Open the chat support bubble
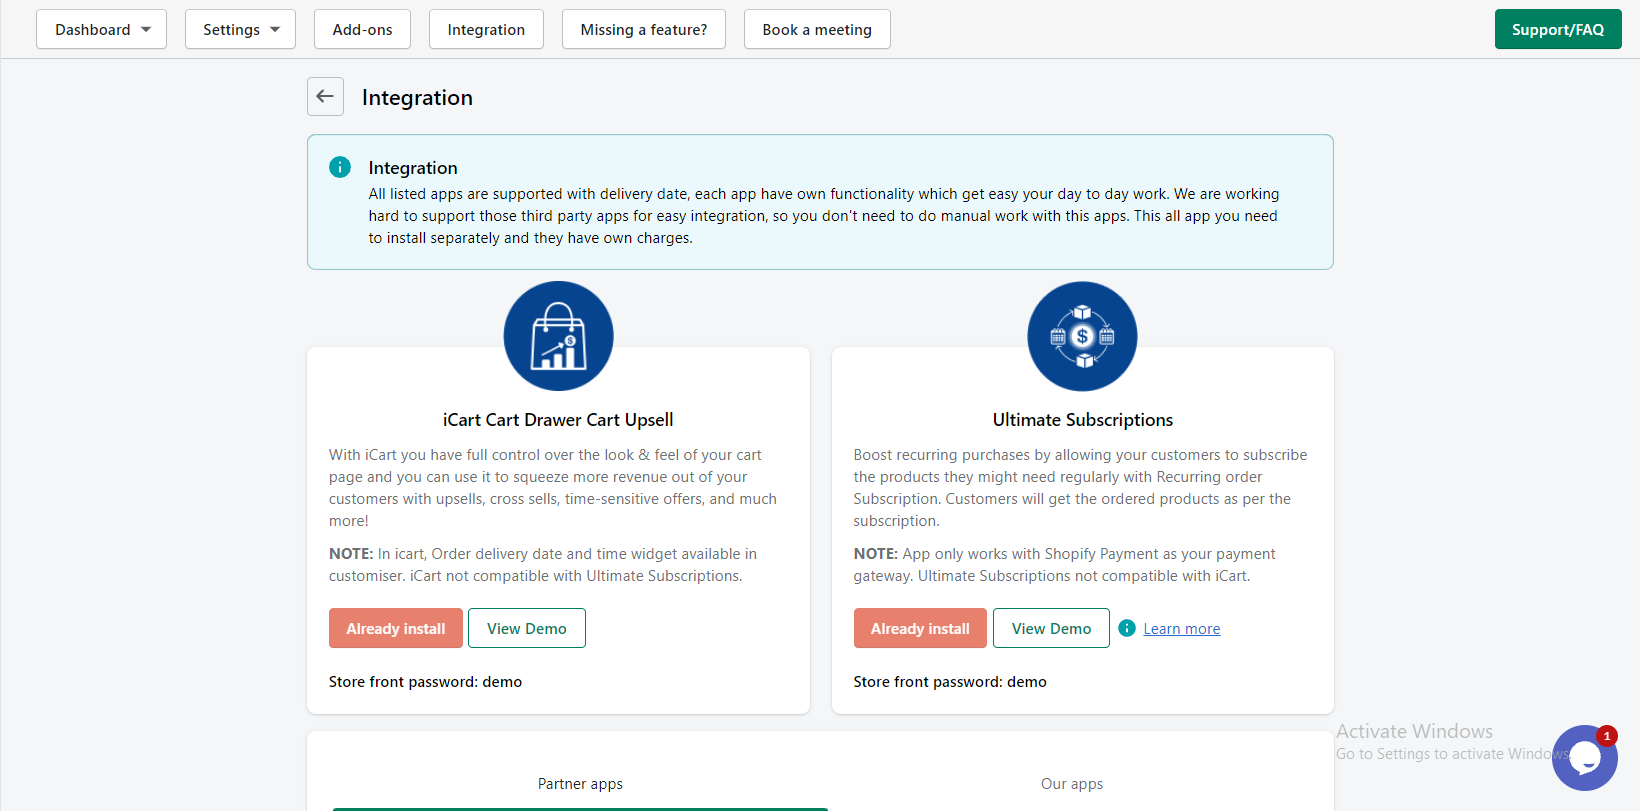The height and width of the screenshot is (811, 1640). click(x=1585, y=758)
